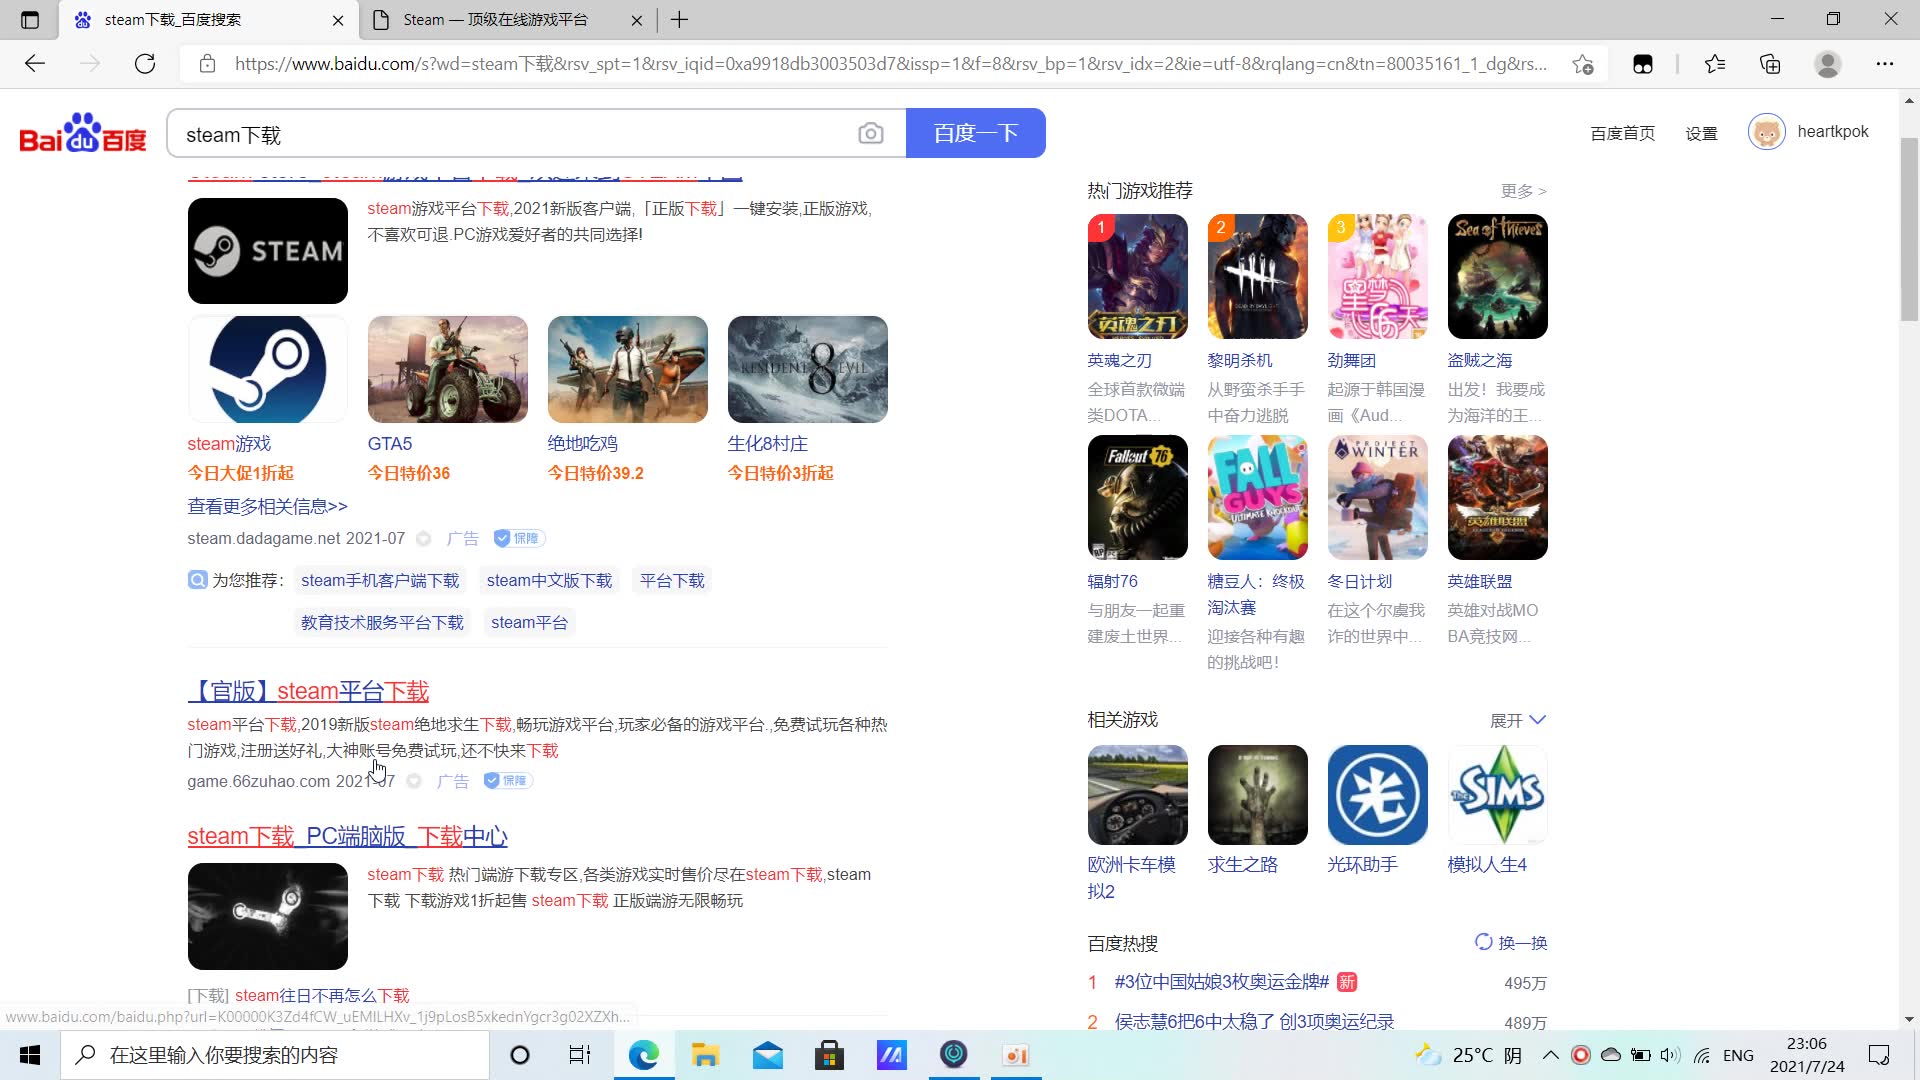
Task: View site information lock icon
Action: pyautogui.click(x=207, y=64)
